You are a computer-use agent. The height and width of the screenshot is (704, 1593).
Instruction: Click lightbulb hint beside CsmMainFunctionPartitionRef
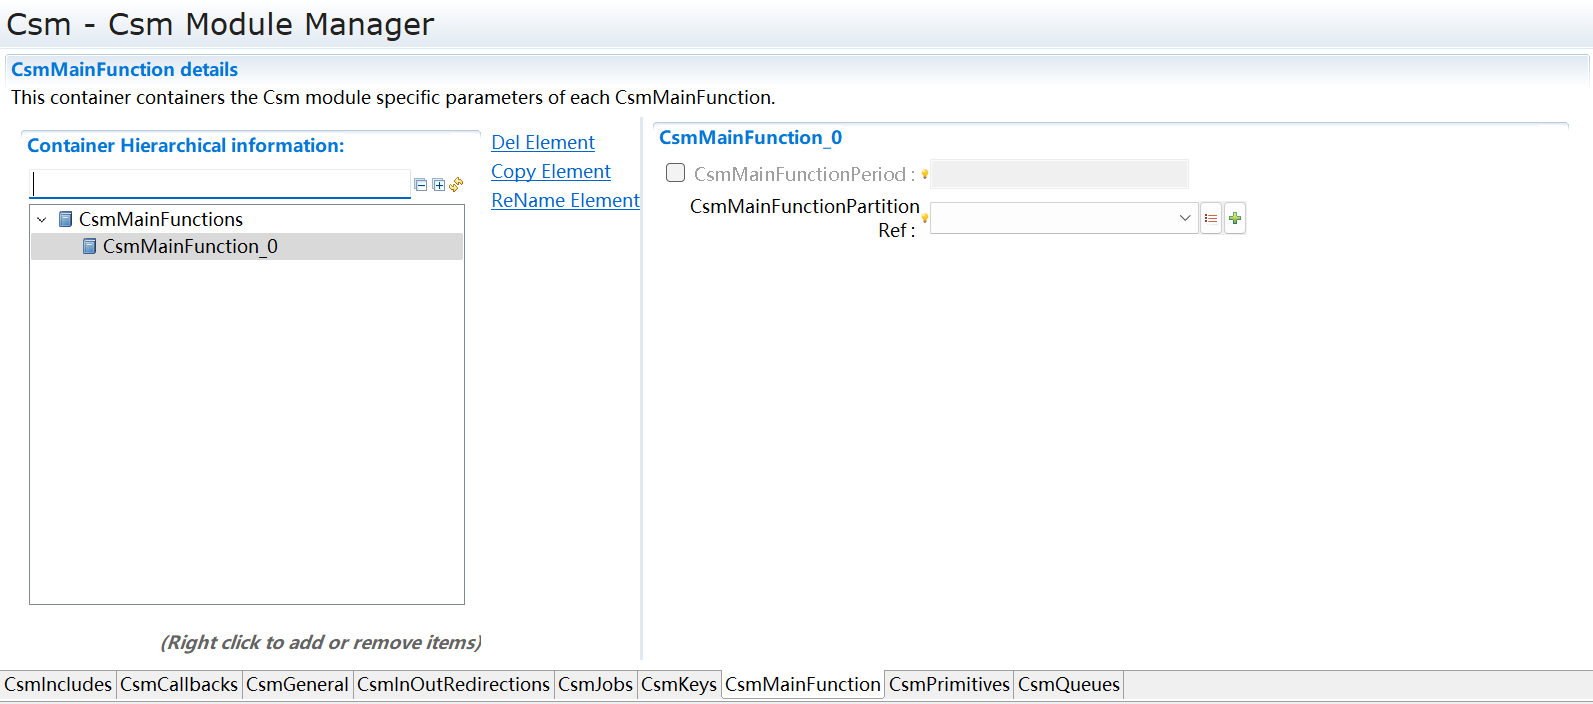[x=925, y=218]
